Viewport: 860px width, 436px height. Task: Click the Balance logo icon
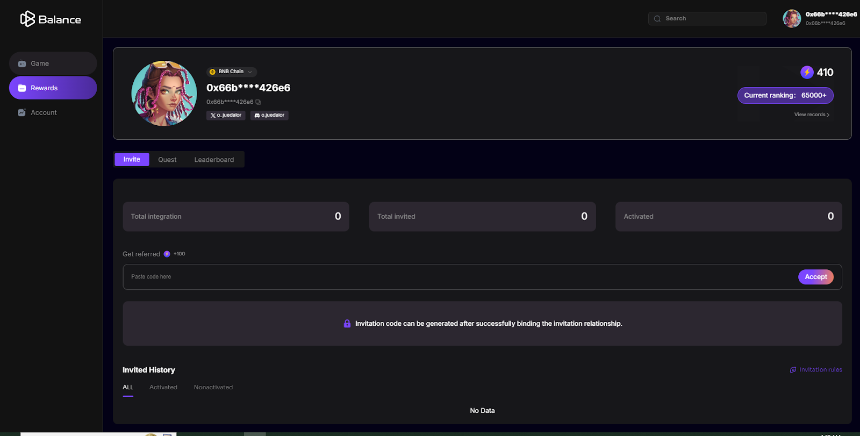[x=27, y=19]
